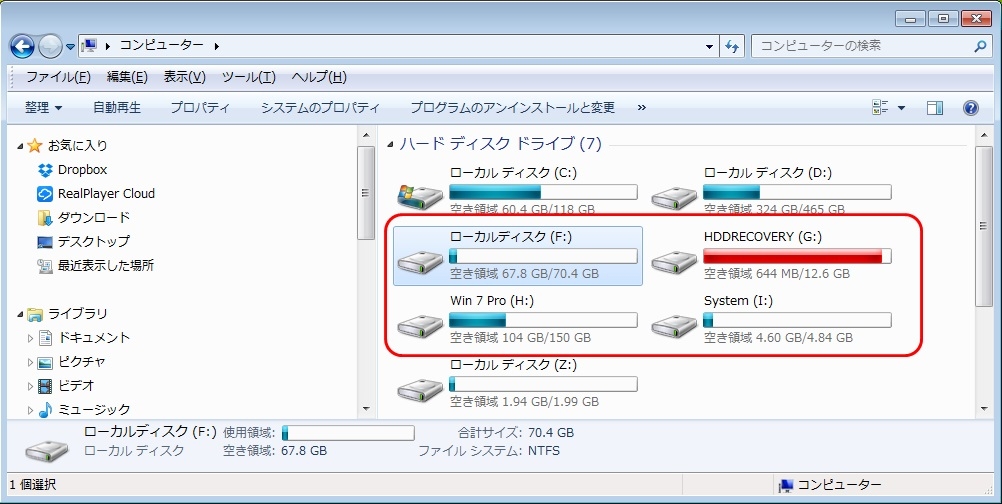Select お気に入り in the navigation pane
Image resolution: width=1002 pixels, height=504 pixels.
coord(78,146)
